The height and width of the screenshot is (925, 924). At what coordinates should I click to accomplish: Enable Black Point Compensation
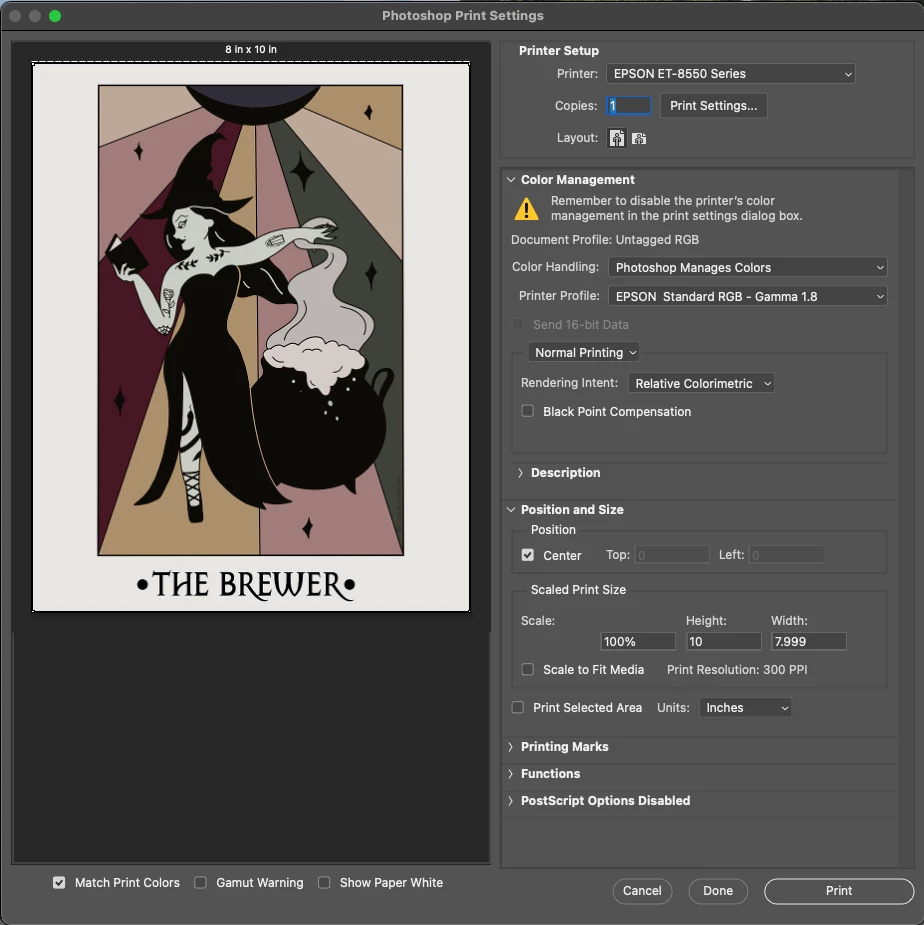point(527,411)
